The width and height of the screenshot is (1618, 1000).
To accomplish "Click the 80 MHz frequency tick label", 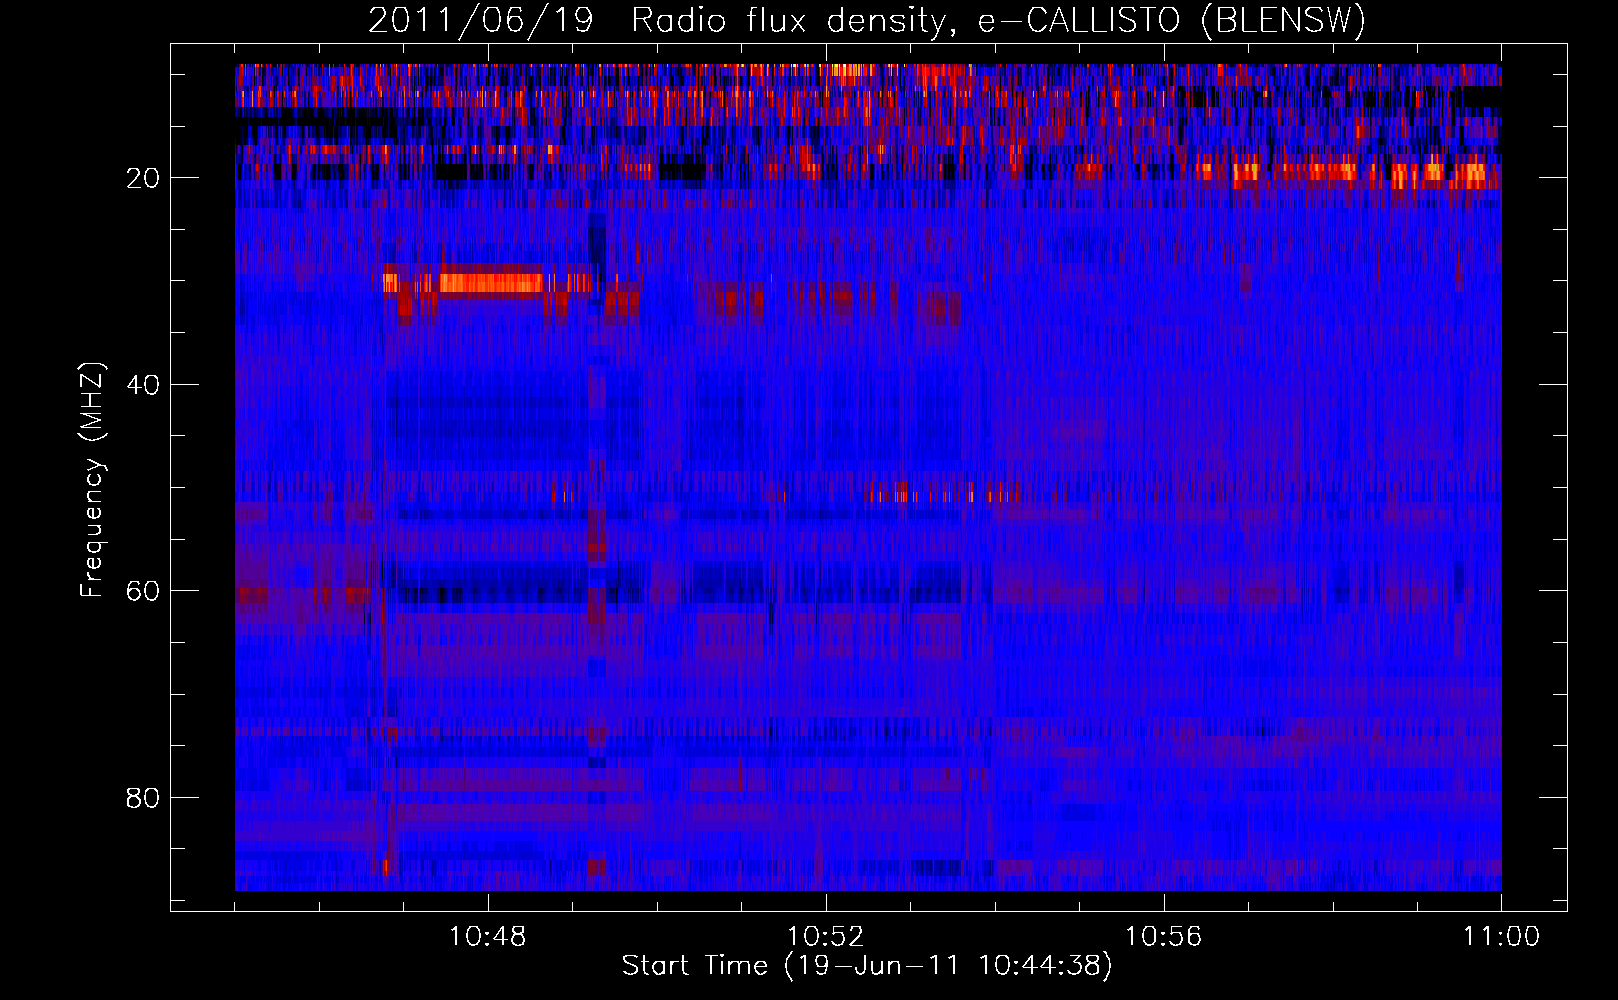I will (x=144, y=798).
